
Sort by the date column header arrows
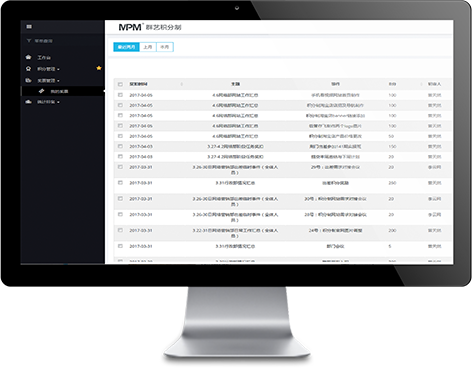pyautogui.click(x=182, y=84)
